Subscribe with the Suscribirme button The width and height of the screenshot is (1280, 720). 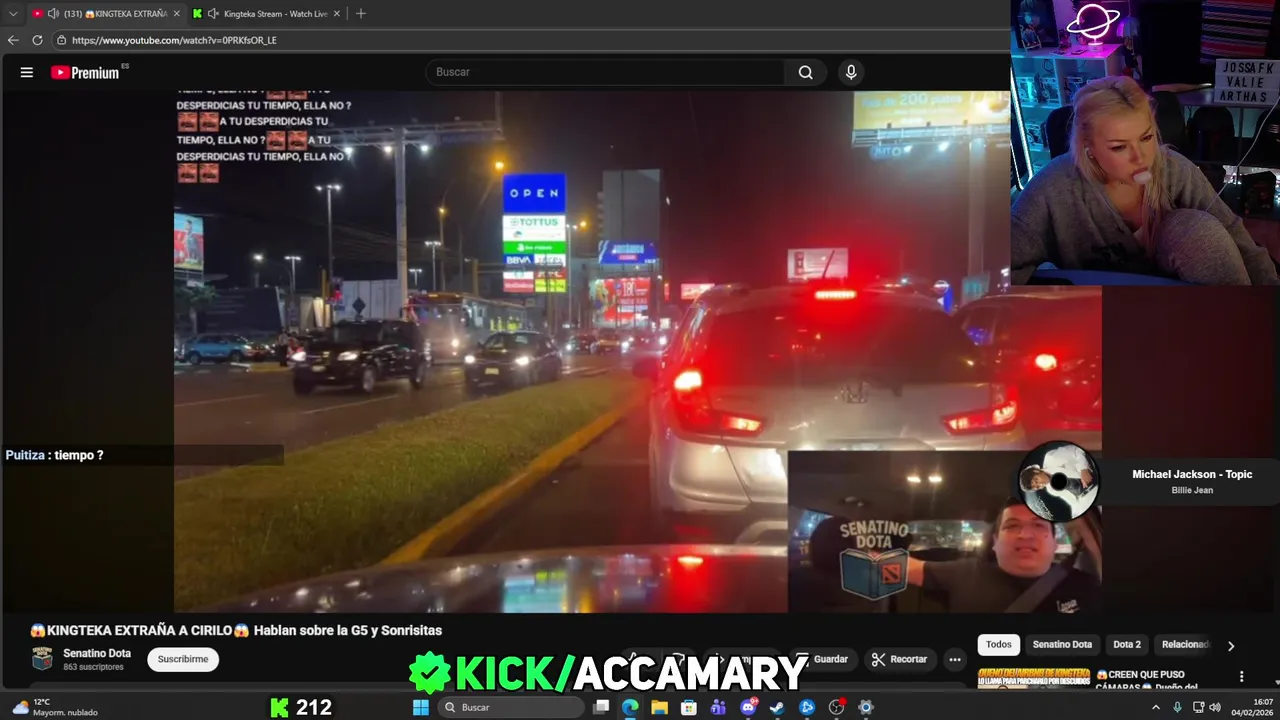[183, 659]
